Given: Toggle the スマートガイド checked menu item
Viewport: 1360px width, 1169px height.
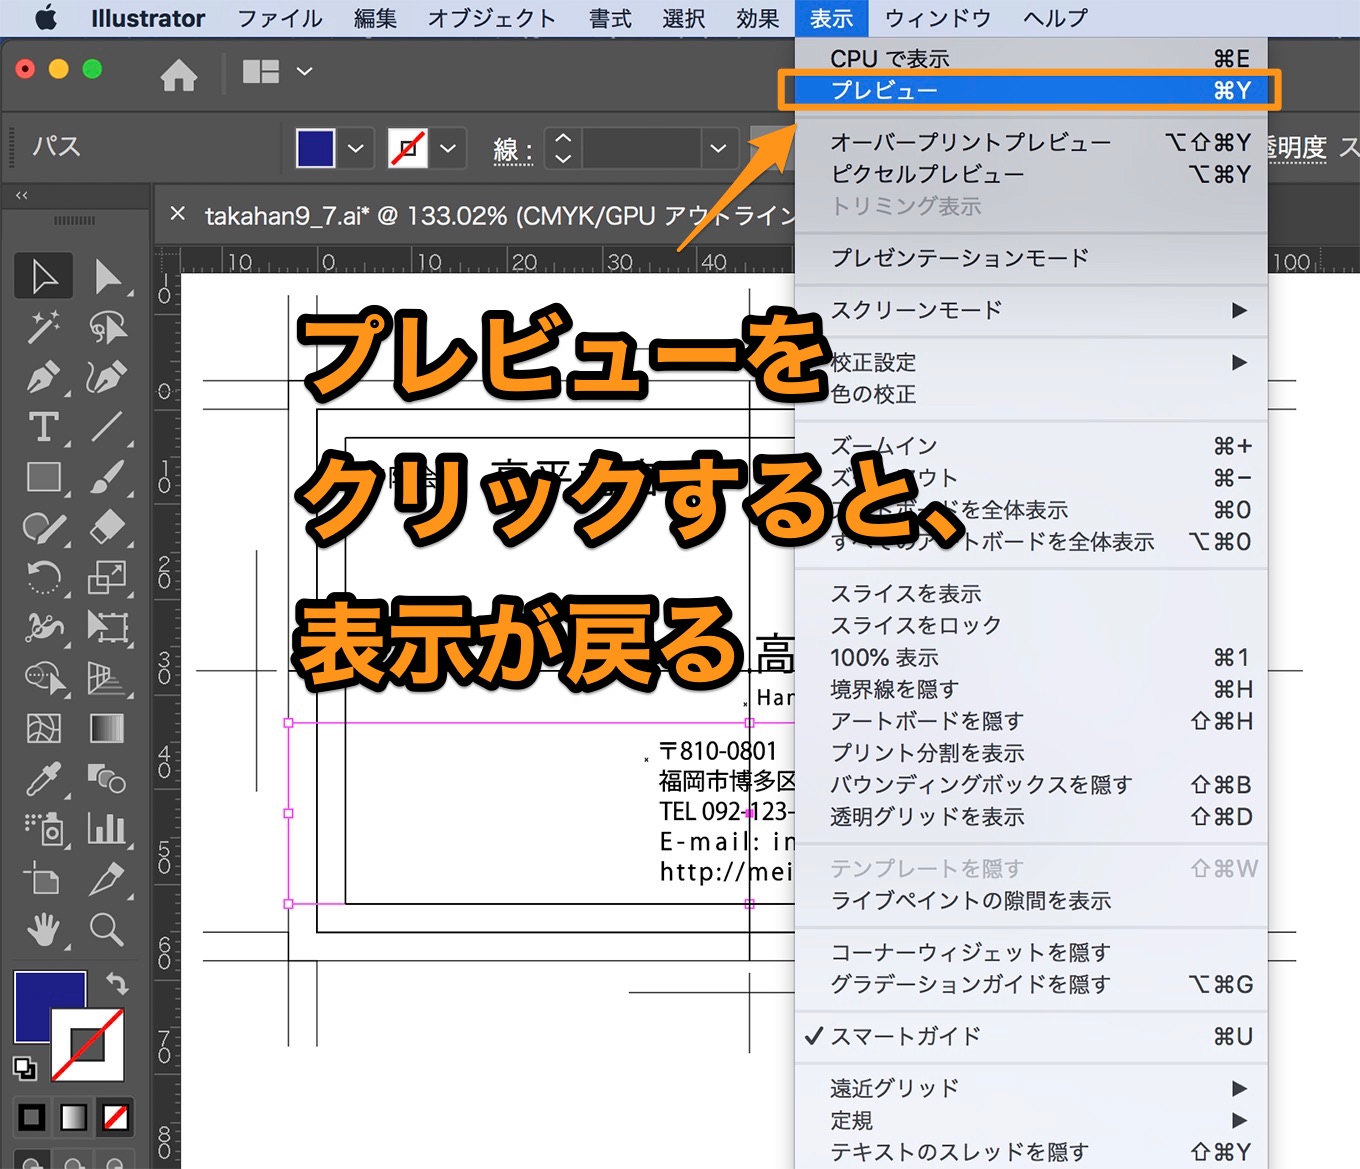Looking at the screenshot, I should tap(1030, 1036).
